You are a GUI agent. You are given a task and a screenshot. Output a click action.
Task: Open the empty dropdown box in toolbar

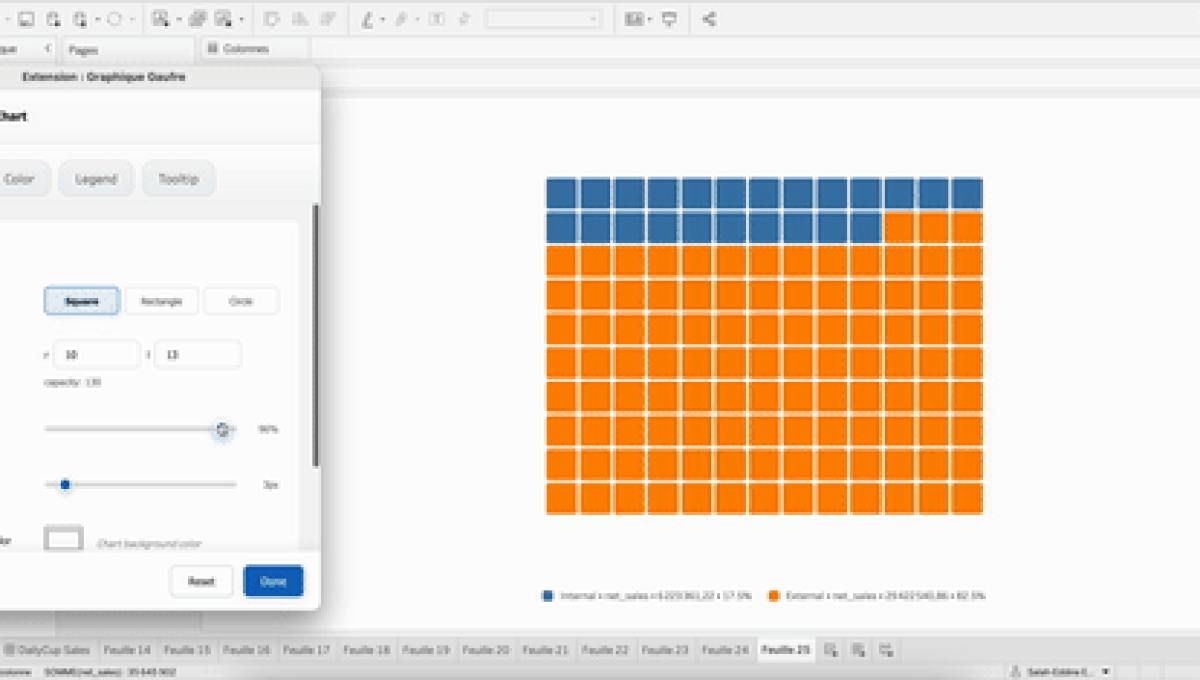(x=543, y=19)
